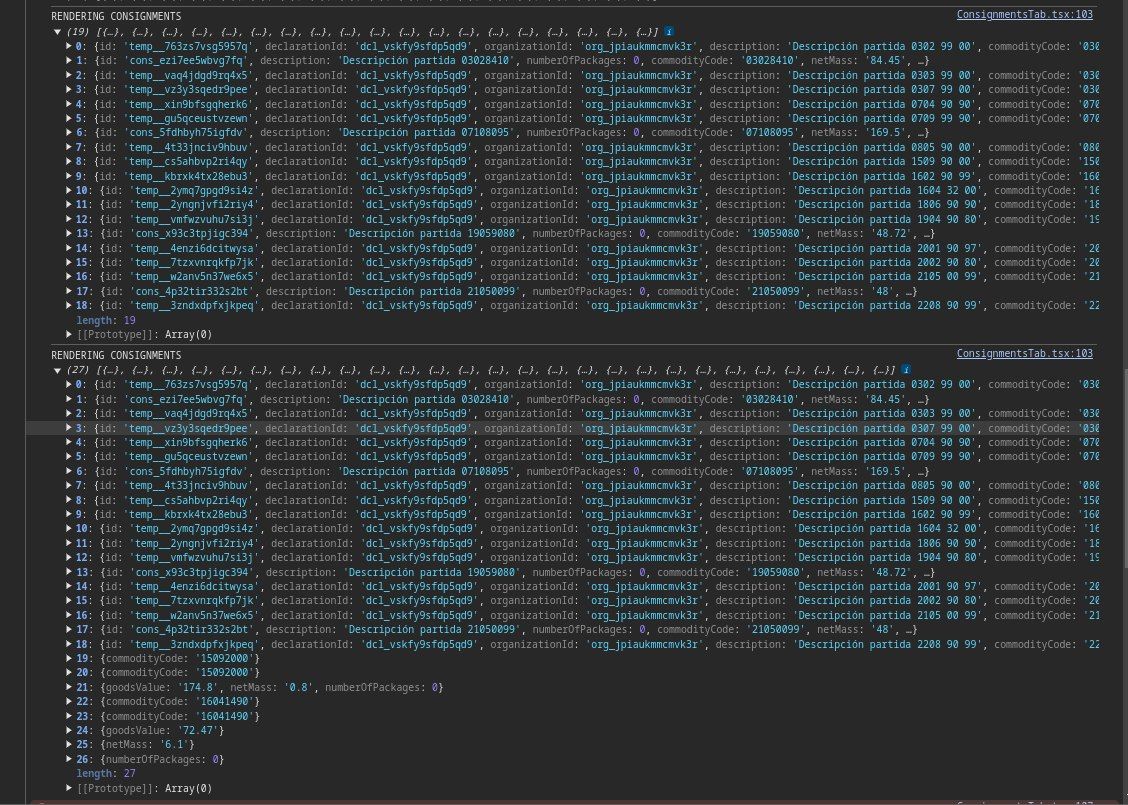Click id 'temp__4enzi6dcitwysa' in the 27-item array
This screenshot has height=805, width=1128.
click(x=194, y=586)
